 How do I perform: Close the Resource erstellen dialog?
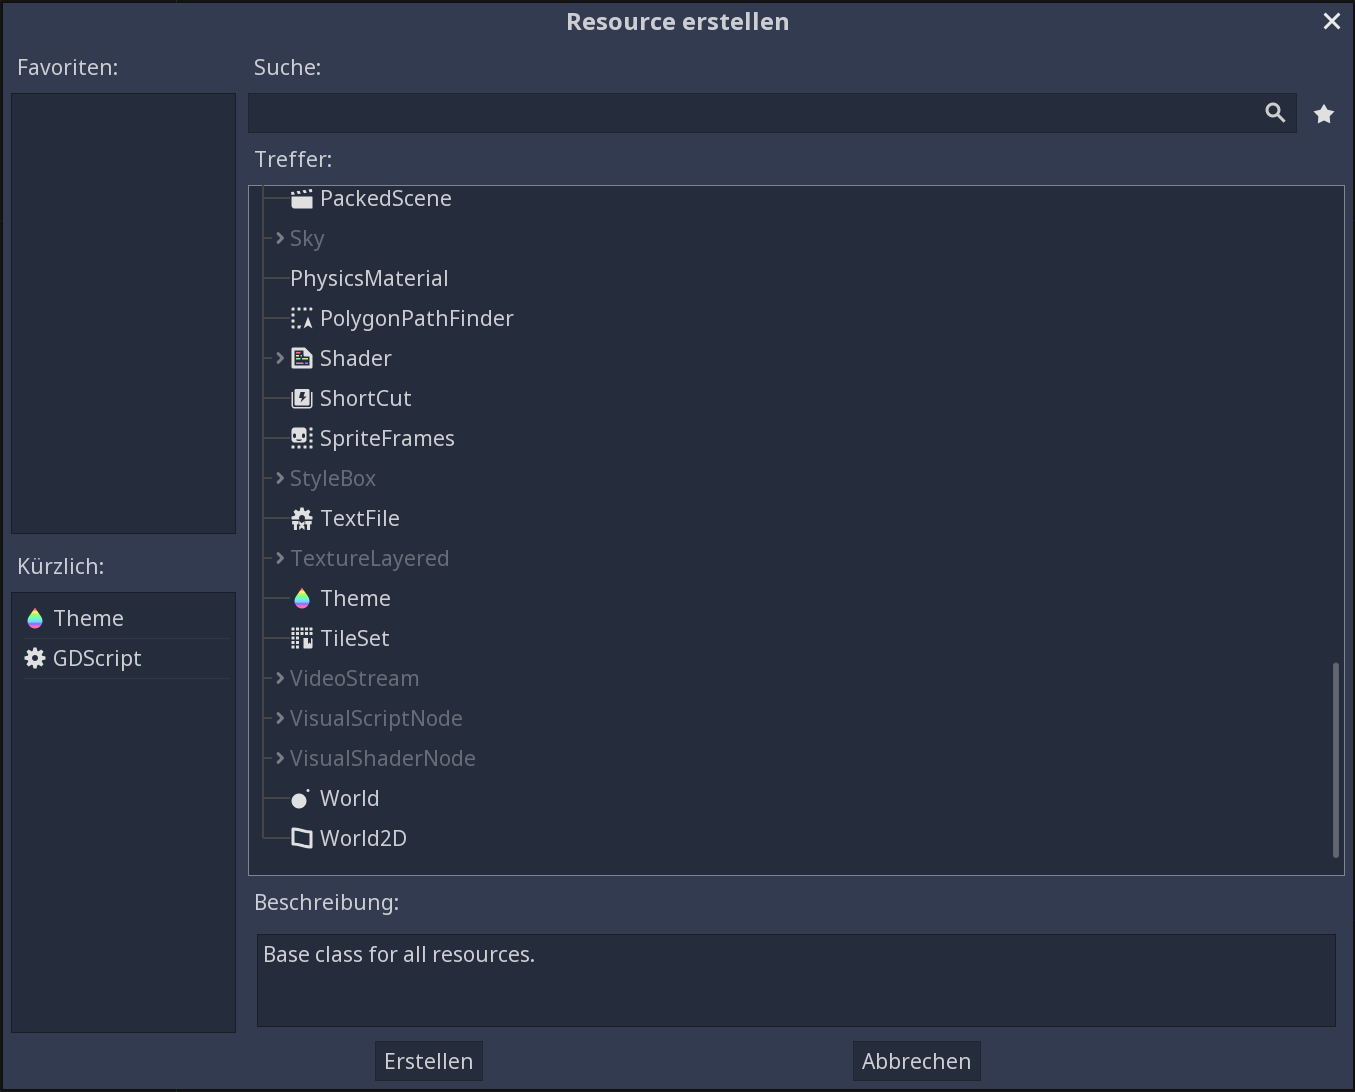[1332, 21]
